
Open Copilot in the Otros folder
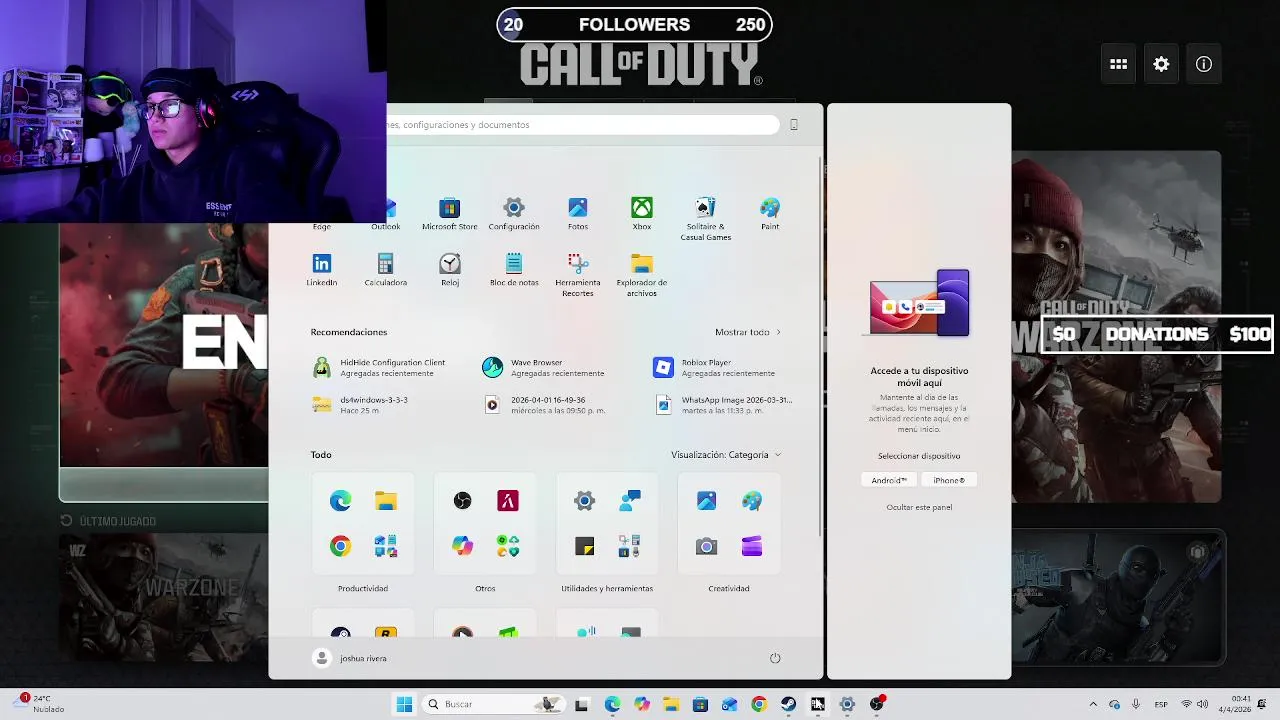coord(462,546)
